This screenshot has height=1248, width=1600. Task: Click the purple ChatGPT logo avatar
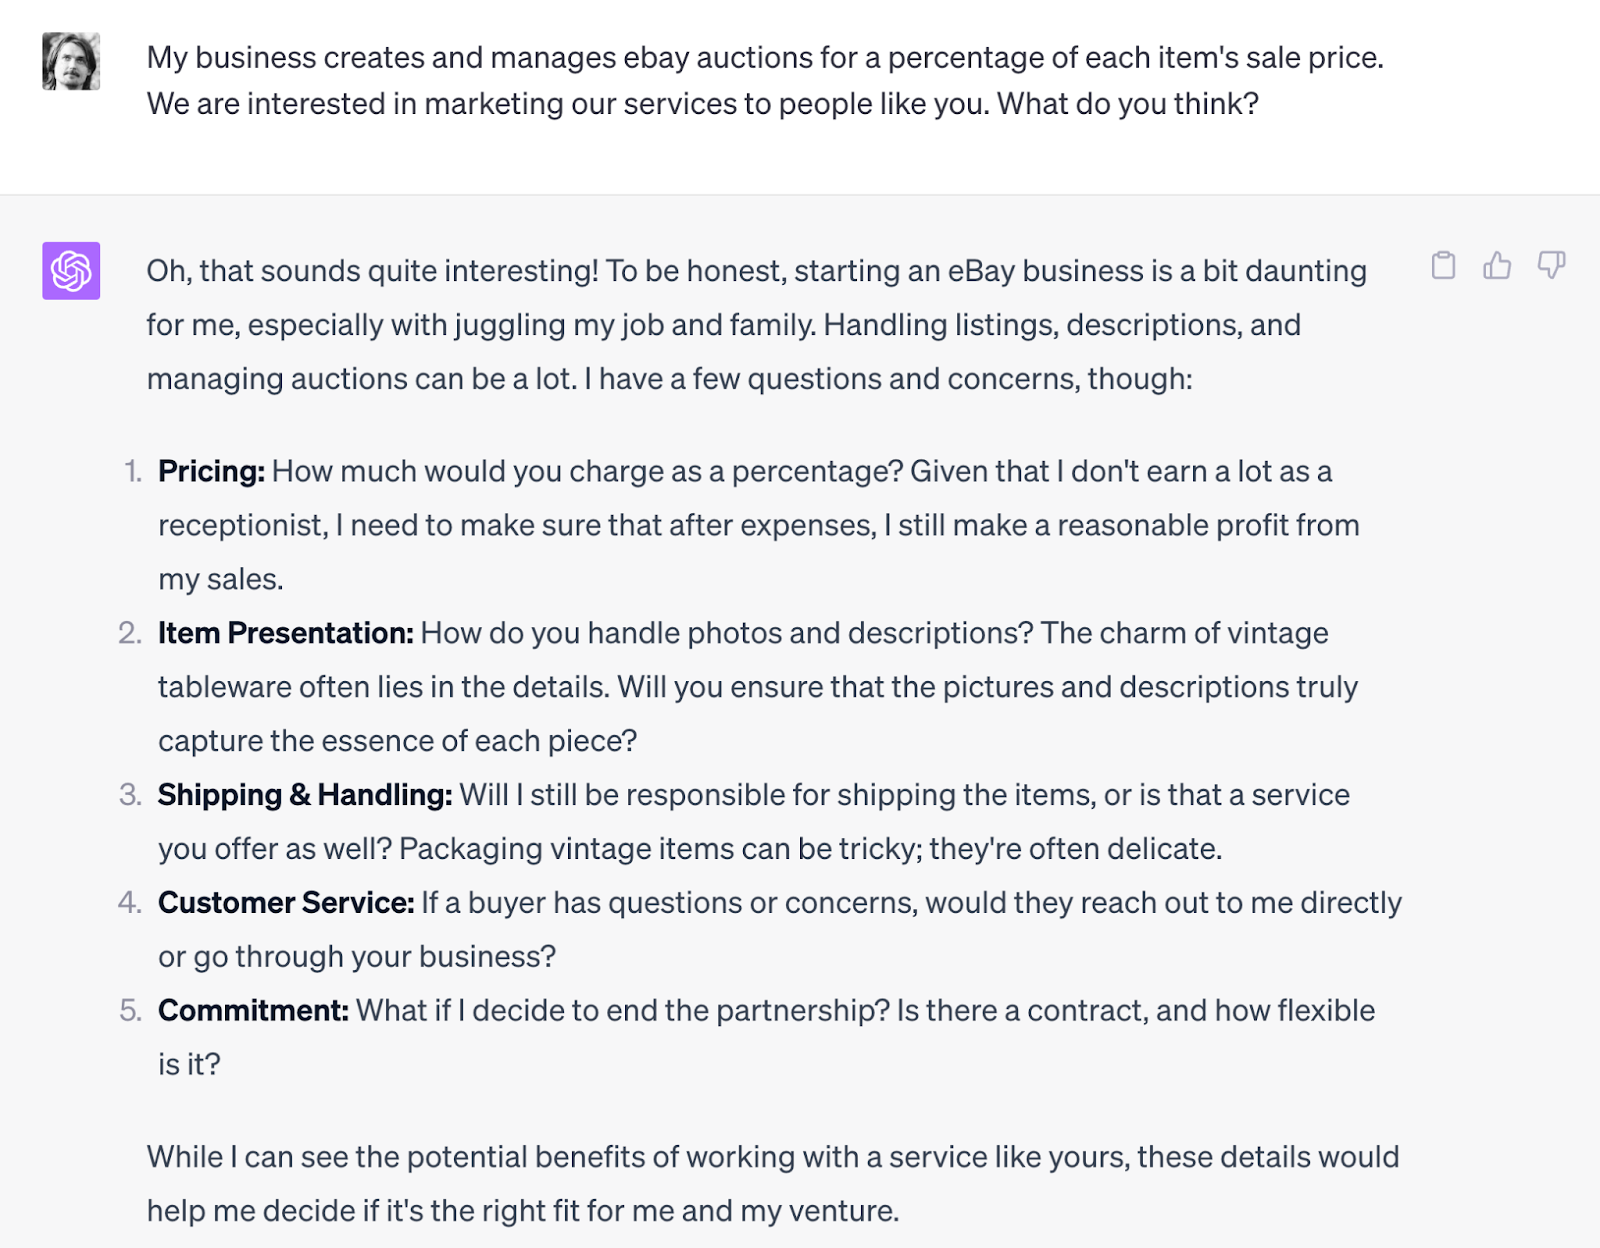point(71,271)
